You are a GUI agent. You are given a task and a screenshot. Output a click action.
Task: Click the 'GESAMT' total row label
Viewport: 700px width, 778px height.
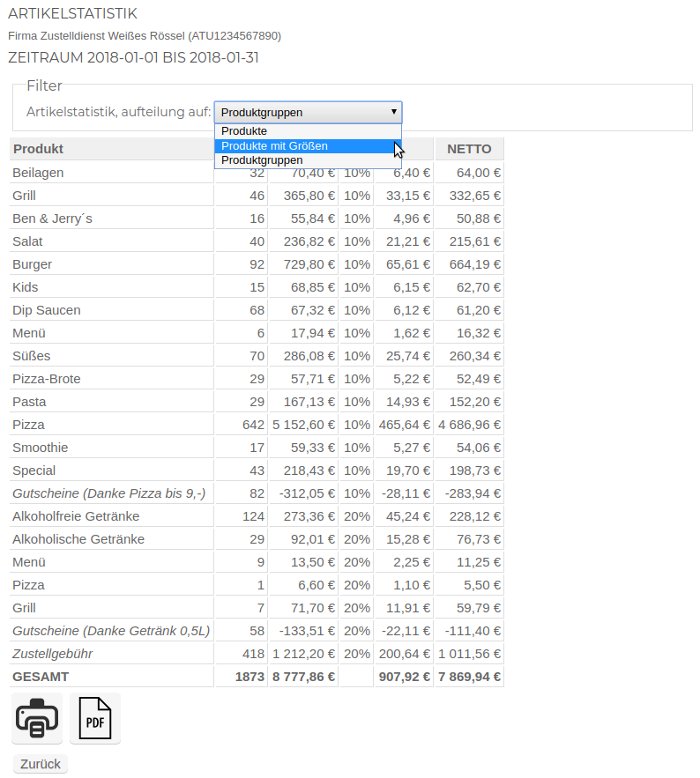pos(41,677)
